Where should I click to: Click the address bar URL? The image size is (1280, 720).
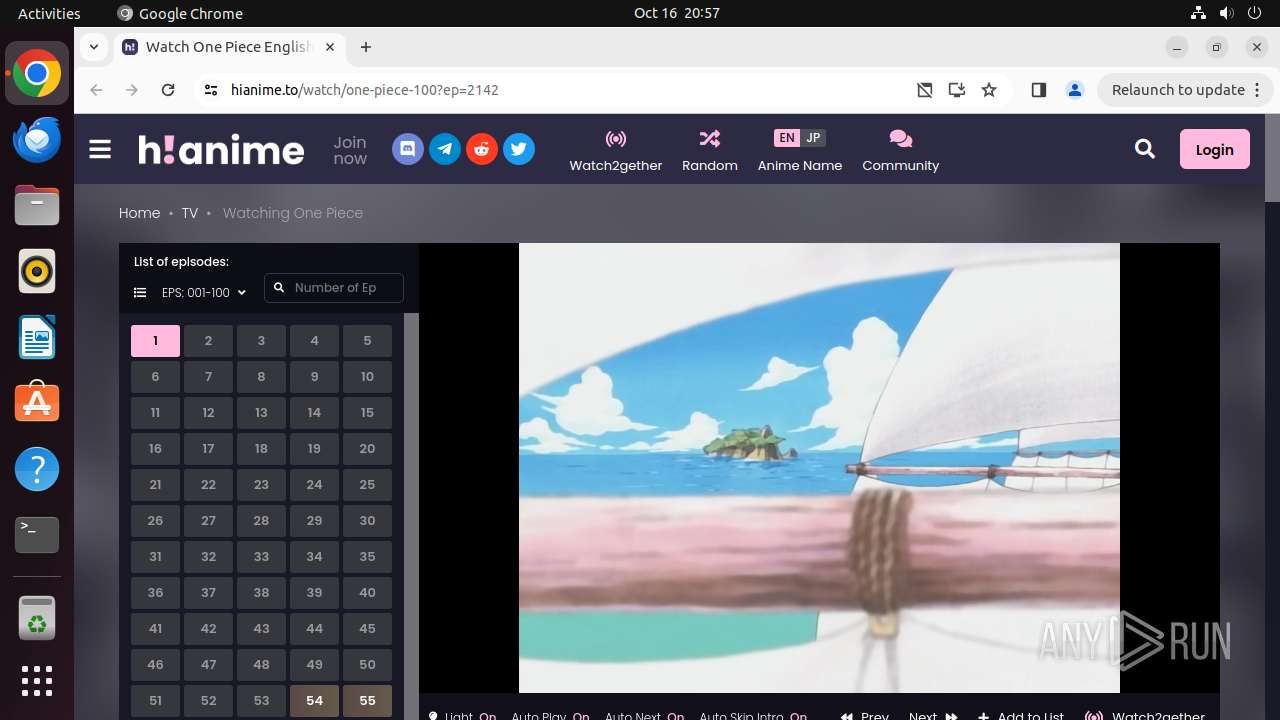click(x=365, y=90)
